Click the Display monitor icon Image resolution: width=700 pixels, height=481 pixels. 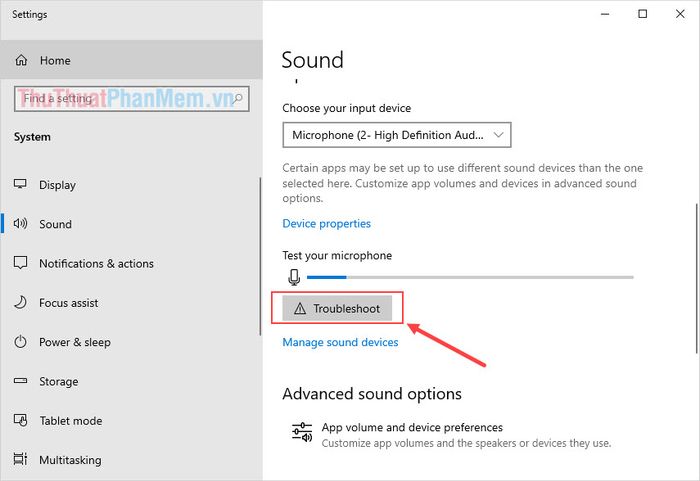pos(20,184)
